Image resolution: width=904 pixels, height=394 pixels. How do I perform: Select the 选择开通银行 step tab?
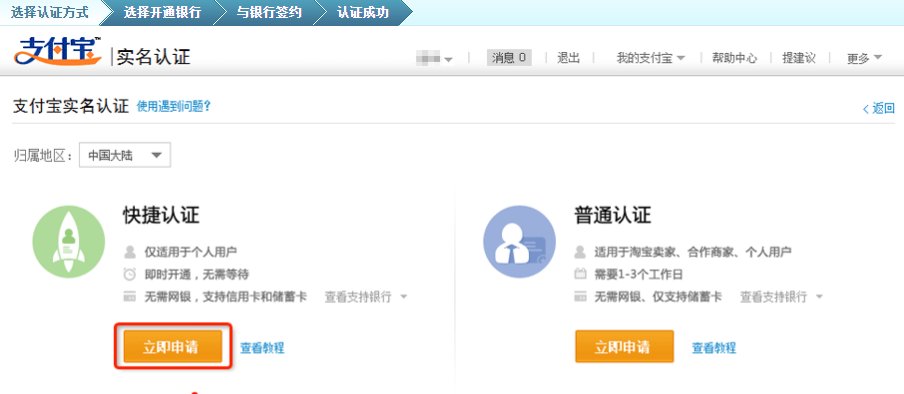tap(162, 12)
